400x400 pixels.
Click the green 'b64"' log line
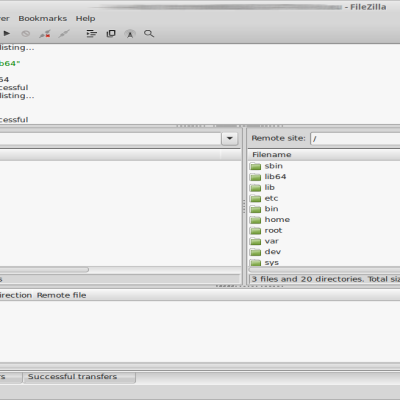10,63
